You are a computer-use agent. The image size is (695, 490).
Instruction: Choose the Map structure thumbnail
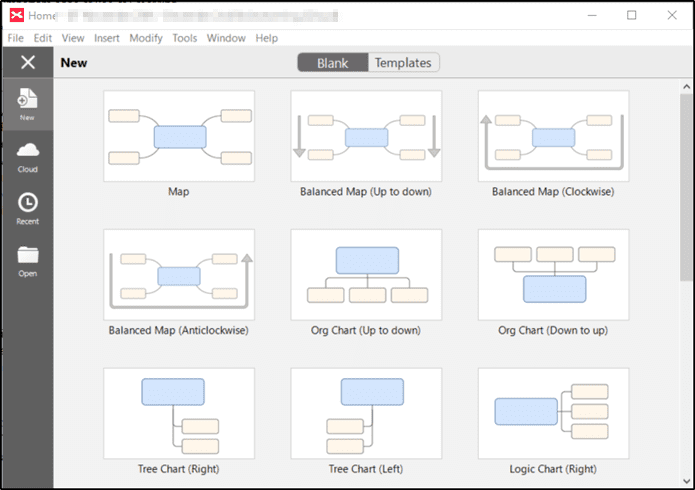tap(179, 136)
